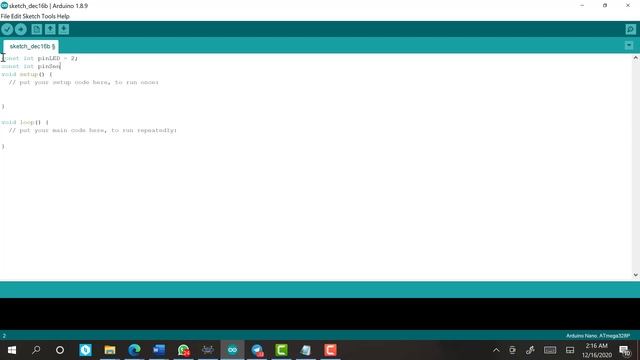
Task: Open the Help menu
Action: click(x=63, y=16)
